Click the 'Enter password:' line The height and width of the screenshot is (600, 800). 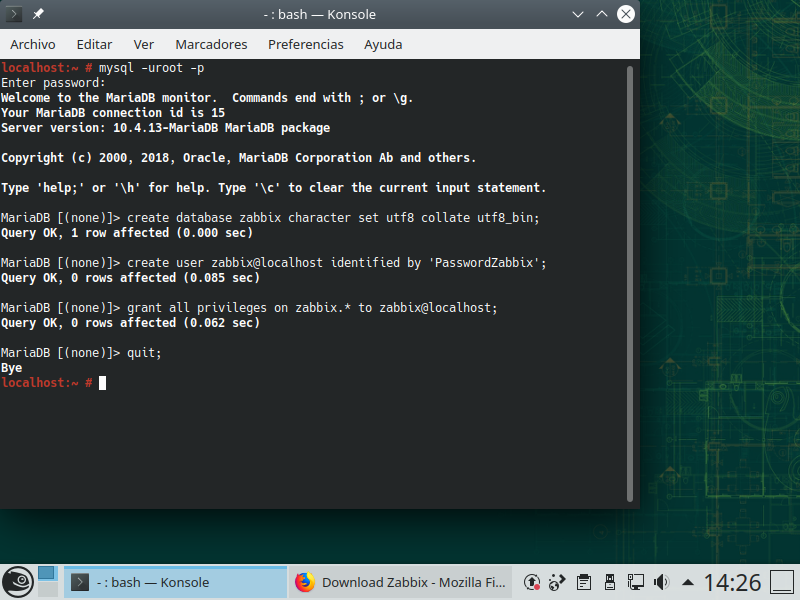click(53, 83)
